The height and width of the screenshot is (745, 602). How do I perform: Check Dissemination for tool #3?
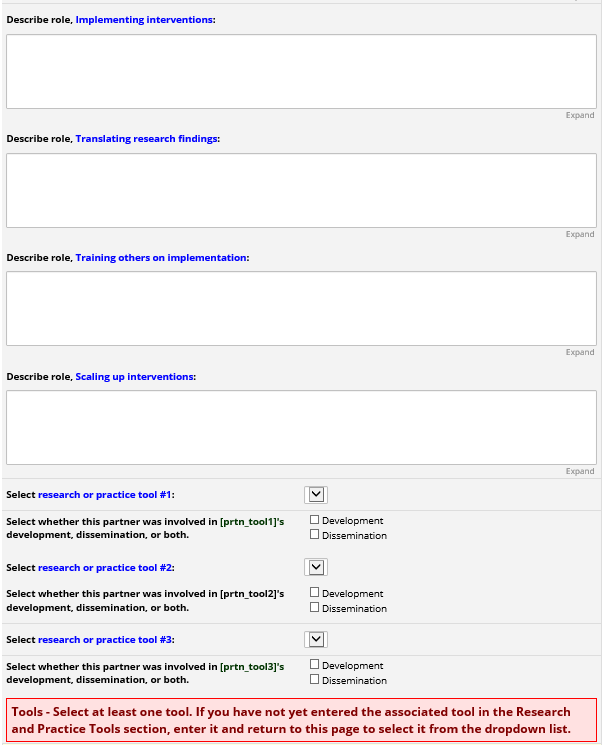pyautogui.click(x=315, y=680)
